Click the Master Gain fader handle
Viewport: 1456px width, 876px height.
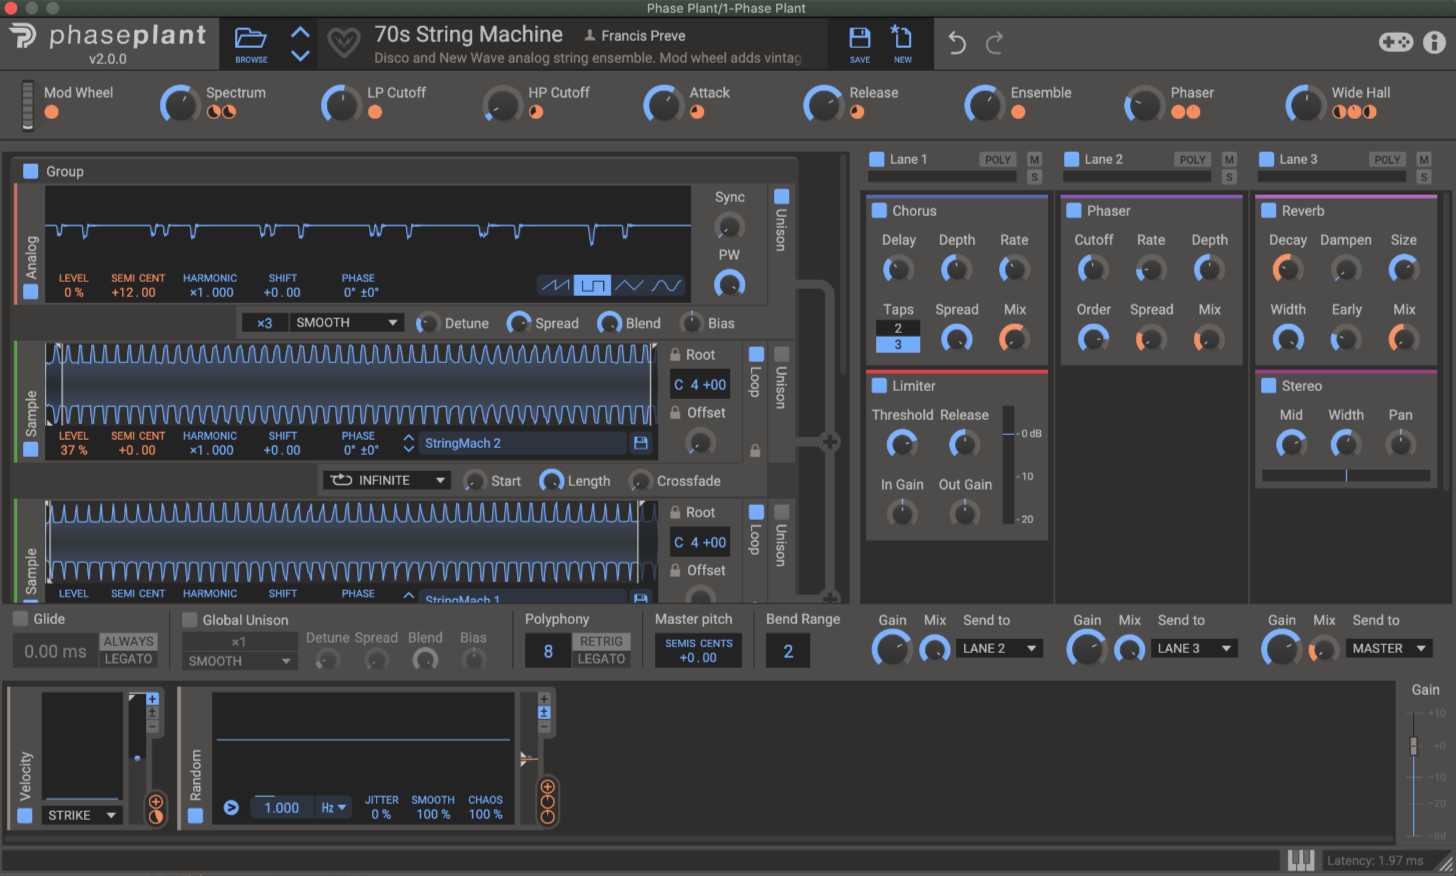[x=1413, y=746]
